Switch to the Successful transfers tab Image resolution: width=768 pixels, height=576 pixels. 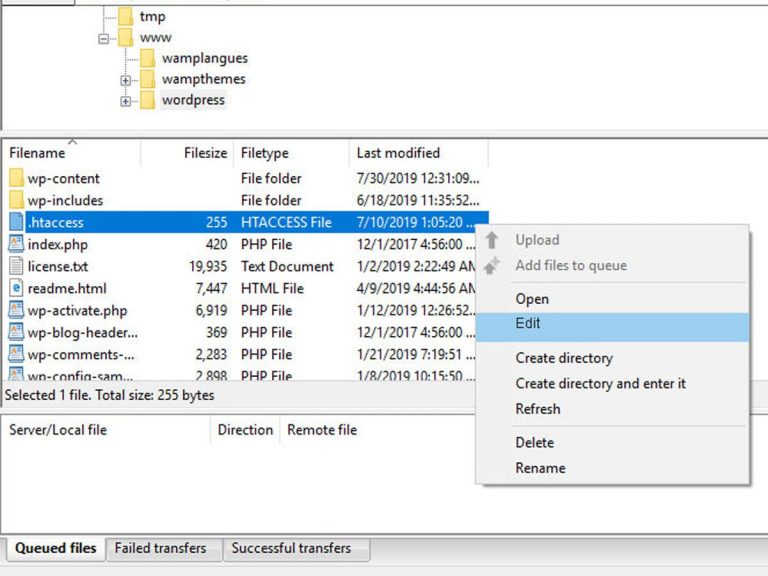[296, 549]
